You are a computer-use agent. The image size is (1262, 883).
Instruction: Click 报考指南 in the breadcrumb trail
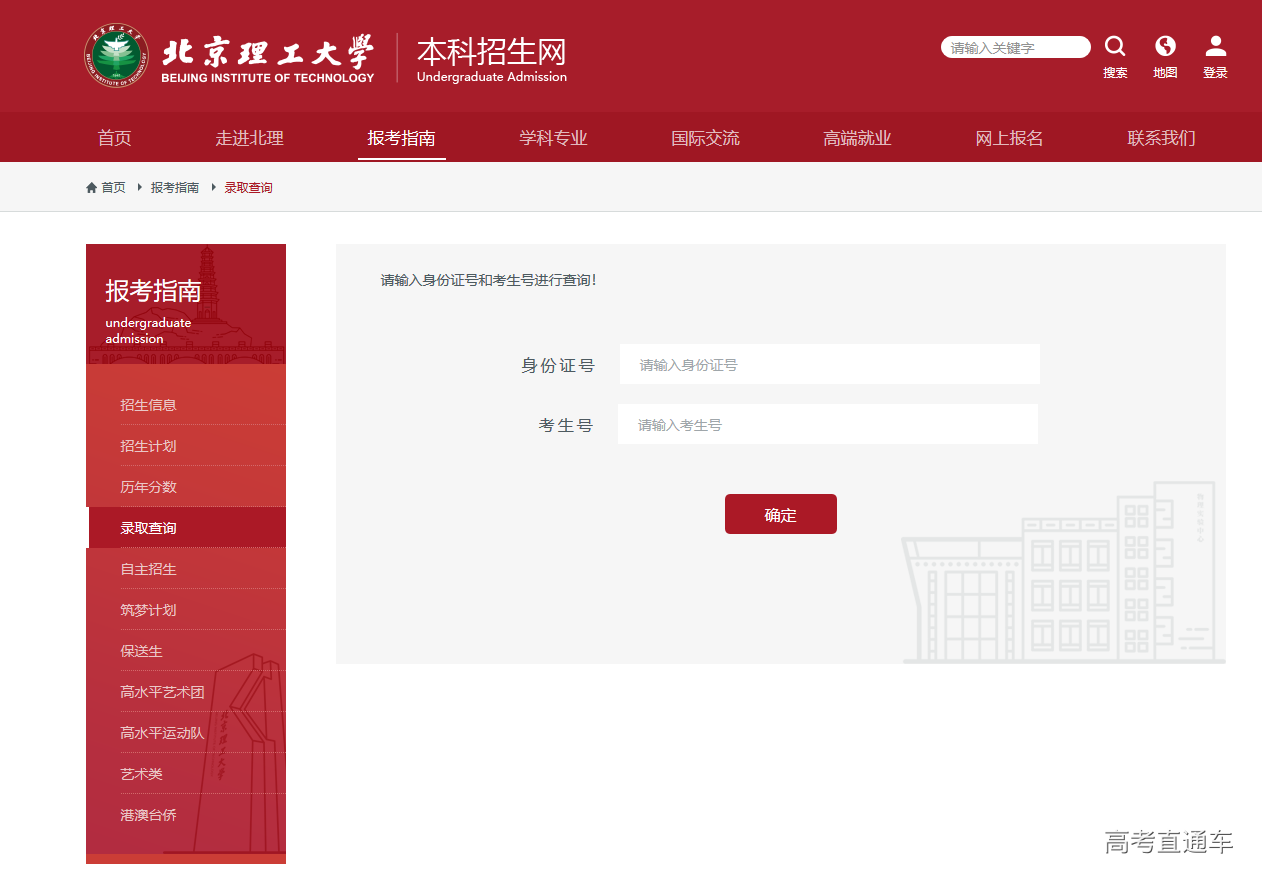coord(175,187)
